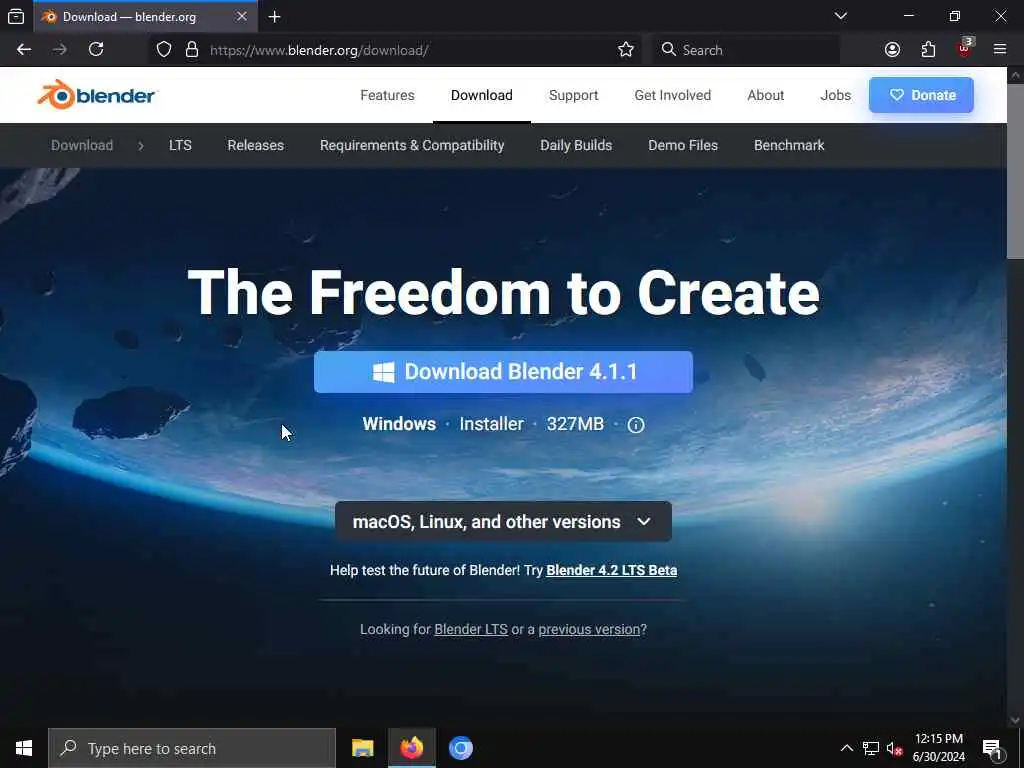Click the scrollbar down arrow

1015,721
